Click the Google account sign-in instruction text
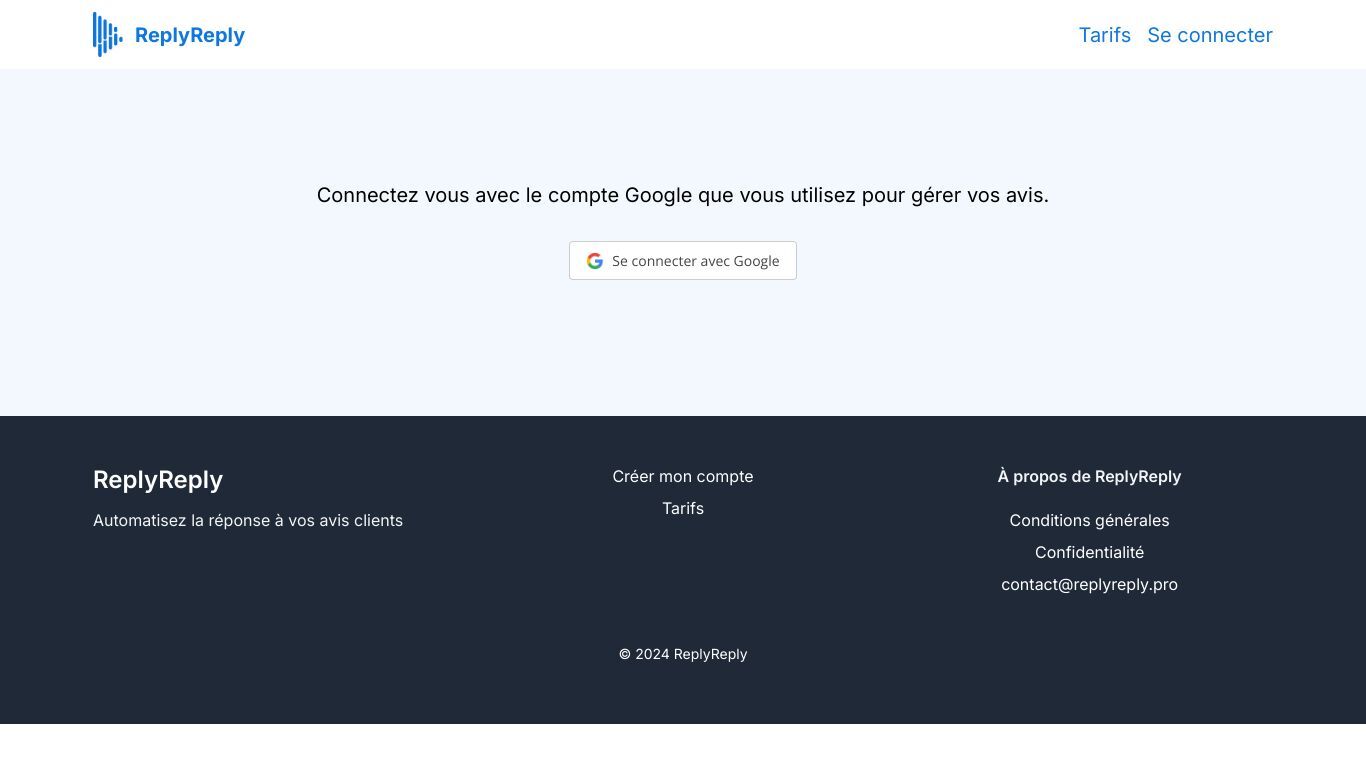 click(x=683, y=195)
